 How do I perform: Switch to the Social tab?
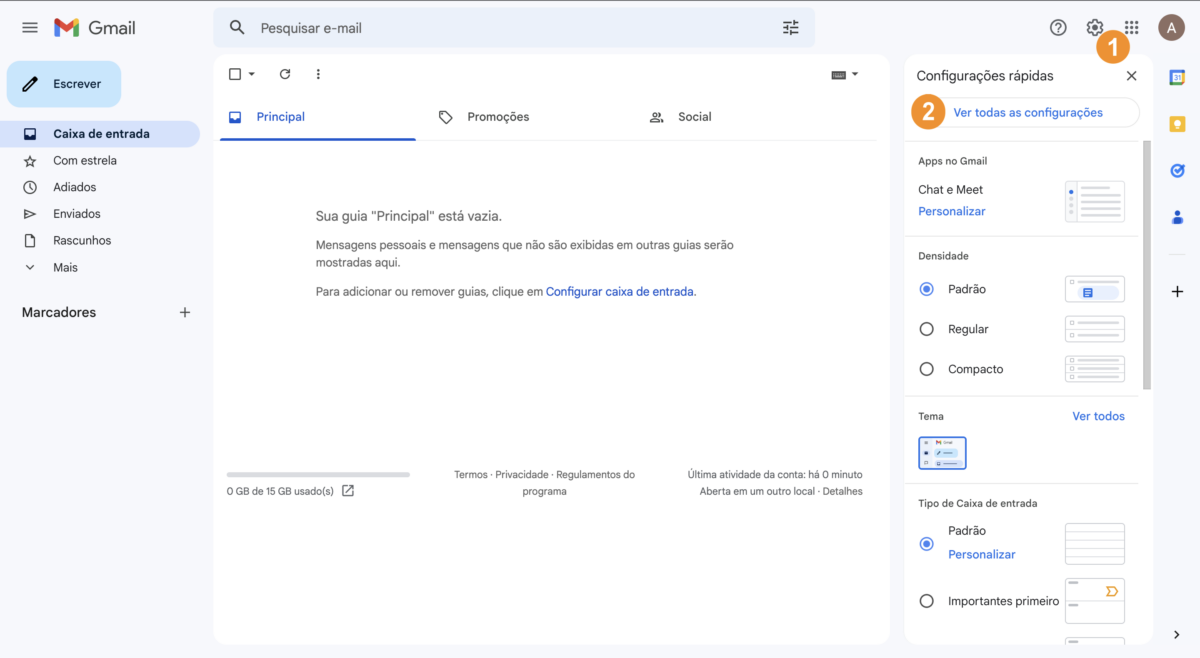click(694, 117)
